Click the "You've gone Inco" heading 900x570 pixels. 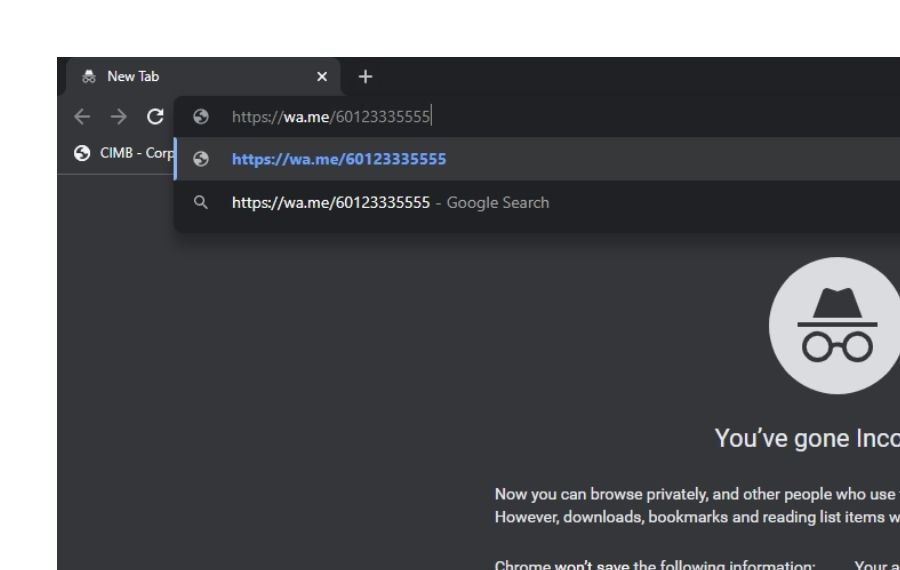pyautogui.click(x=807, y=439)
